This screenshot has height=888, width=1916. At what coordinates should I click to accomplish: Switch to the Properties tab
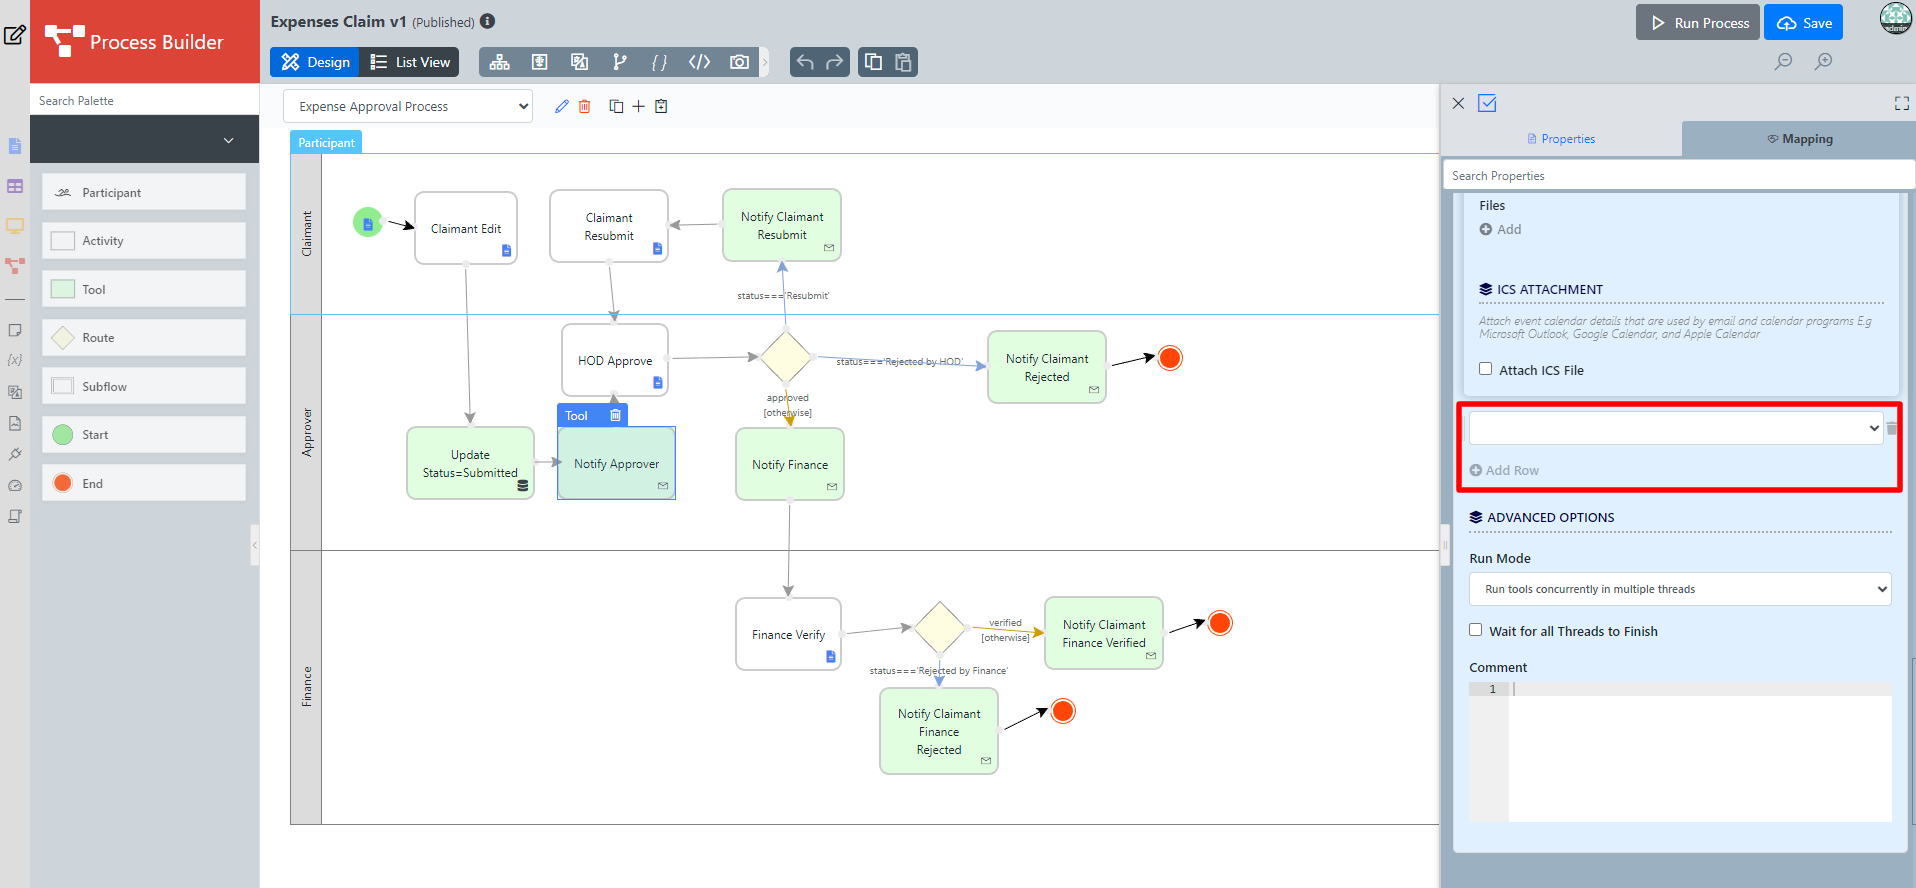(x=1561, y=139)
